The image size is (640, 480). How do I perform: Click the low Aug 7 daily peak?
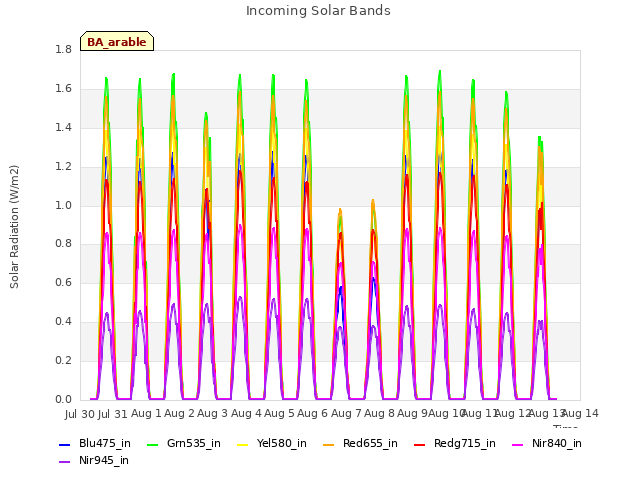(x=340, y=210)
